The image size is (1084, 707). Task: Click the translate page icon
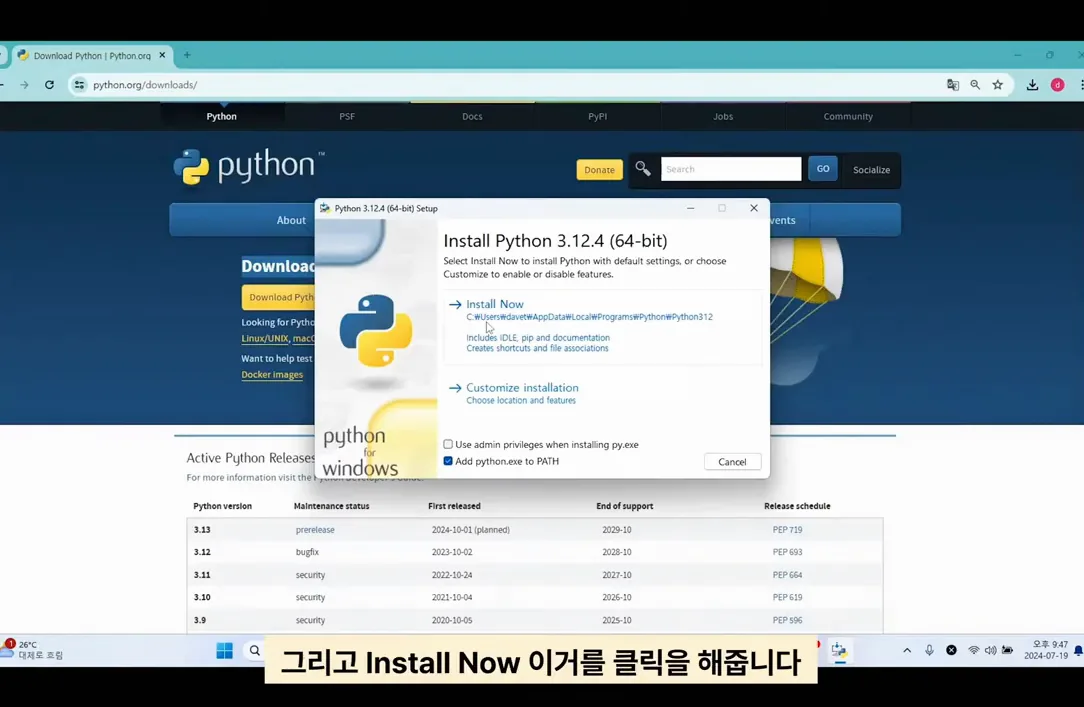(x=953, y=85)
